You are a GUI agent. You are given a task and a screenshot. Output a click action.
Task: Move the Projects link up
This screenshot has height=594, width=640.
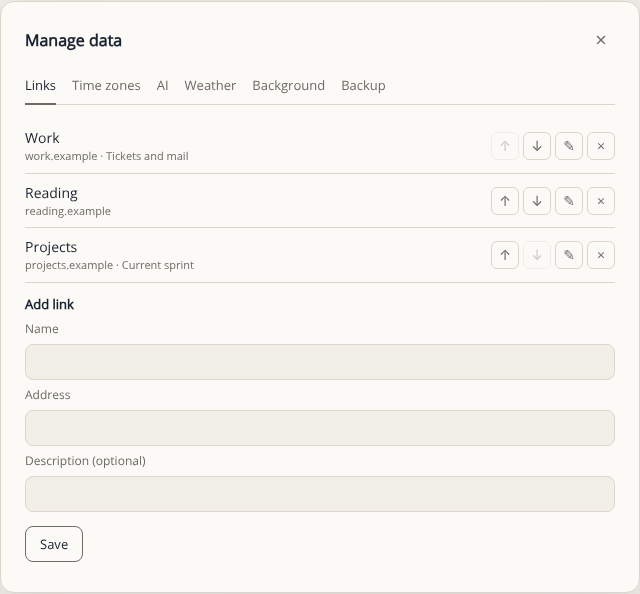(x=505, y=255)
